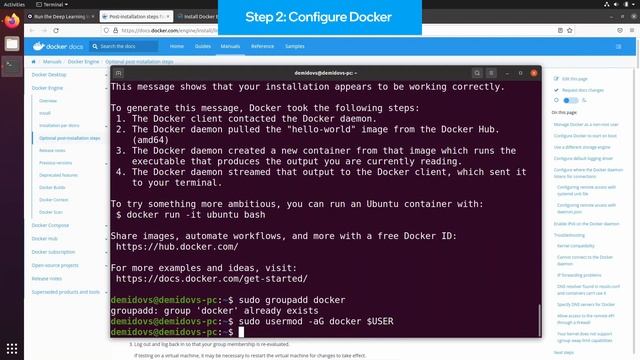The width and height of the screenshot is (640, 360).
Task: Click the home breadcrumb icon
Action: [33, 62]
